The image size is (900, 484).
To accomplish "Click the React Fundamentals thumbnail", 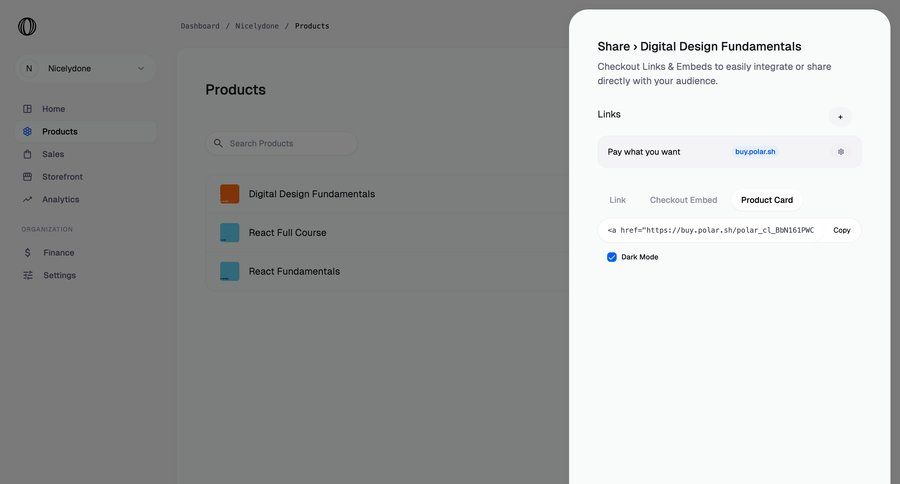I will [230, 271].
